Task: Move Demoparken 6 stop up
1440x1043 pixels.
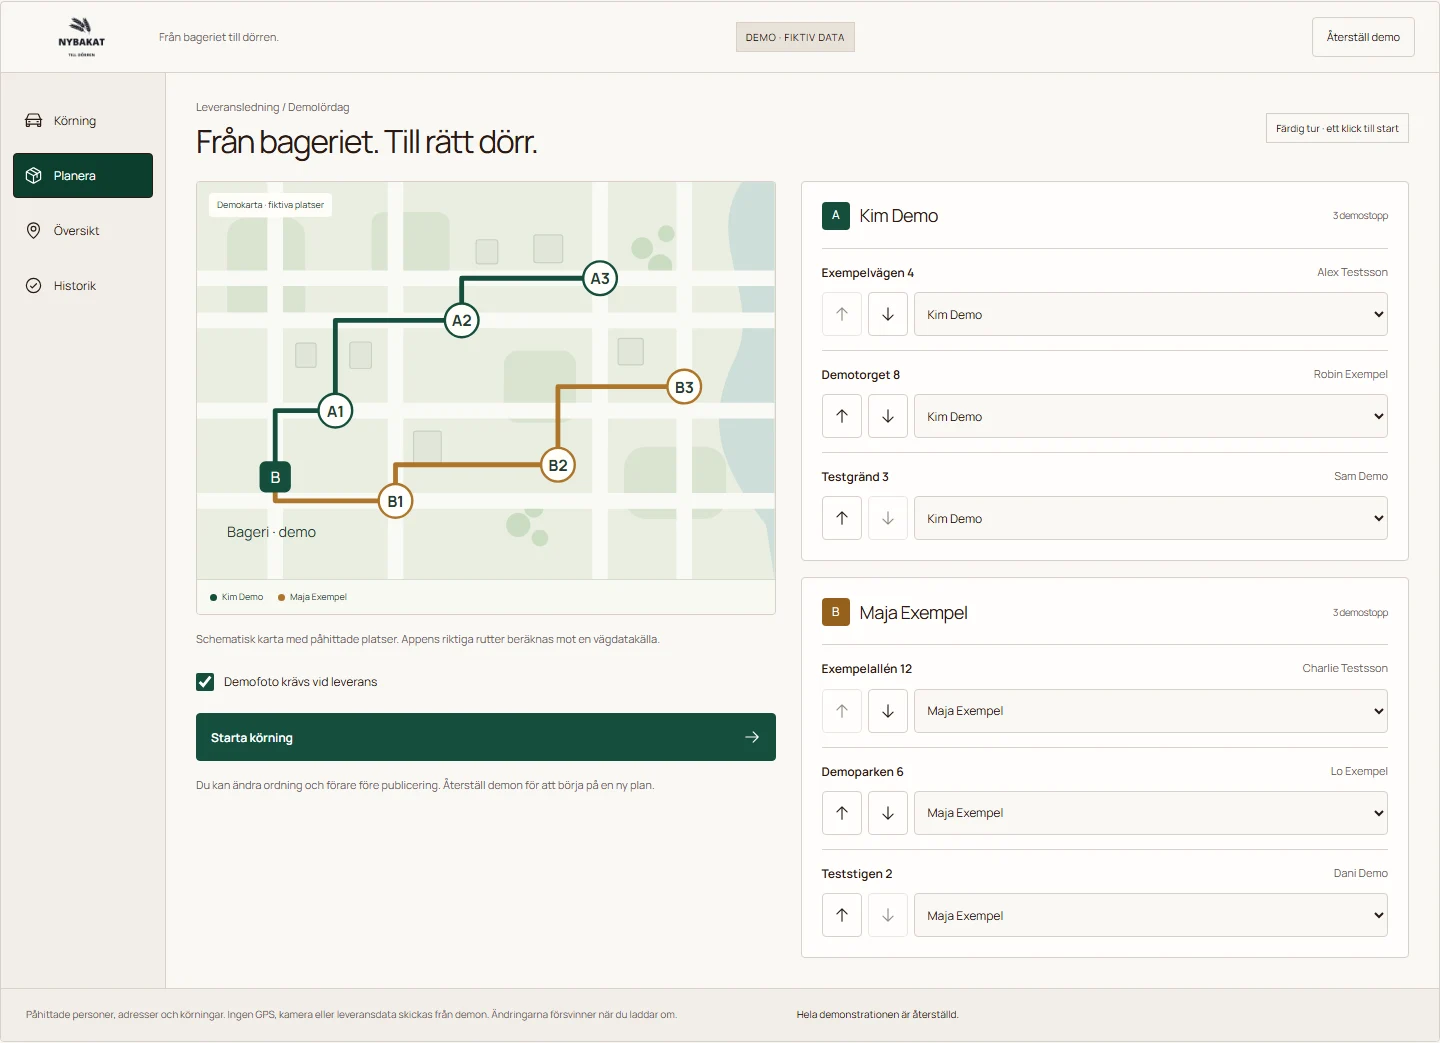Action: tap(842, 813)
